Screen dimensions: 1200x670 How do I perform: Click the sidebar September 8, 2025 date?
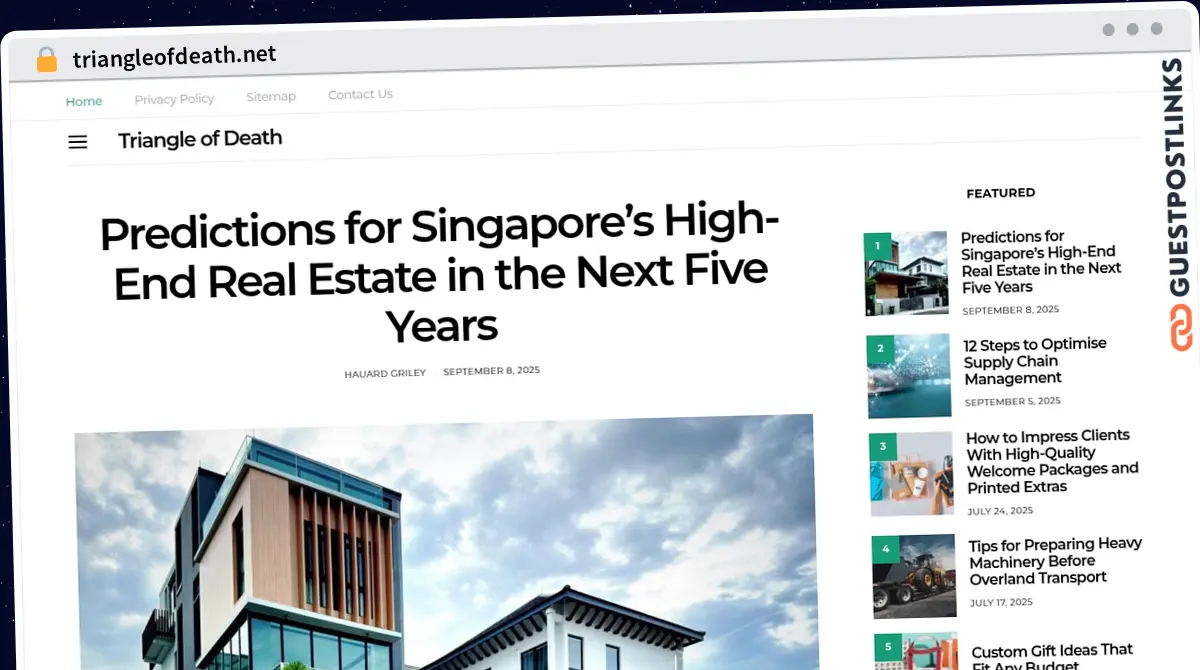pos(1010,310)
